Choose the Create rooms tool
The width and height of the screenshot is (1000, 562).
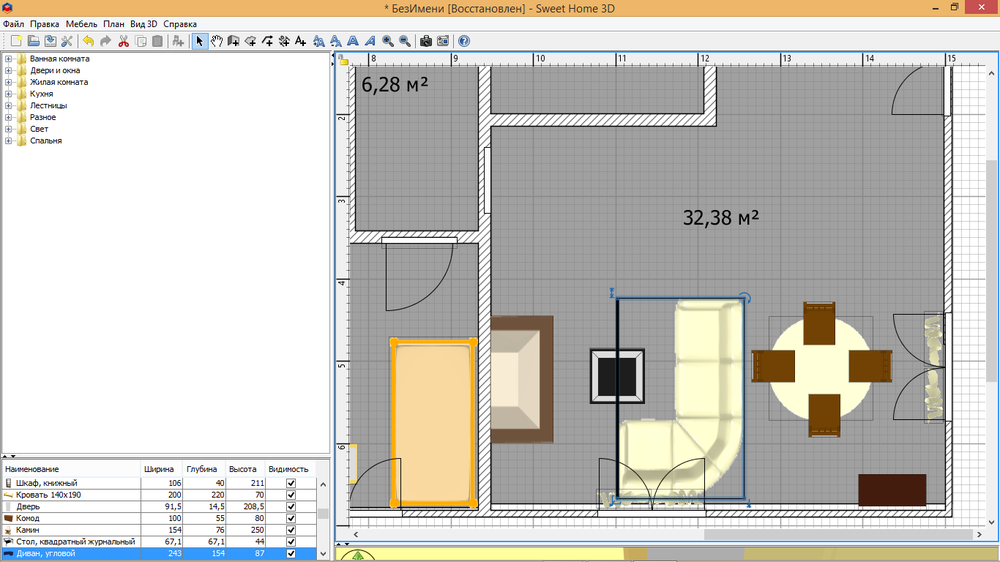click(x=250, y=41)
